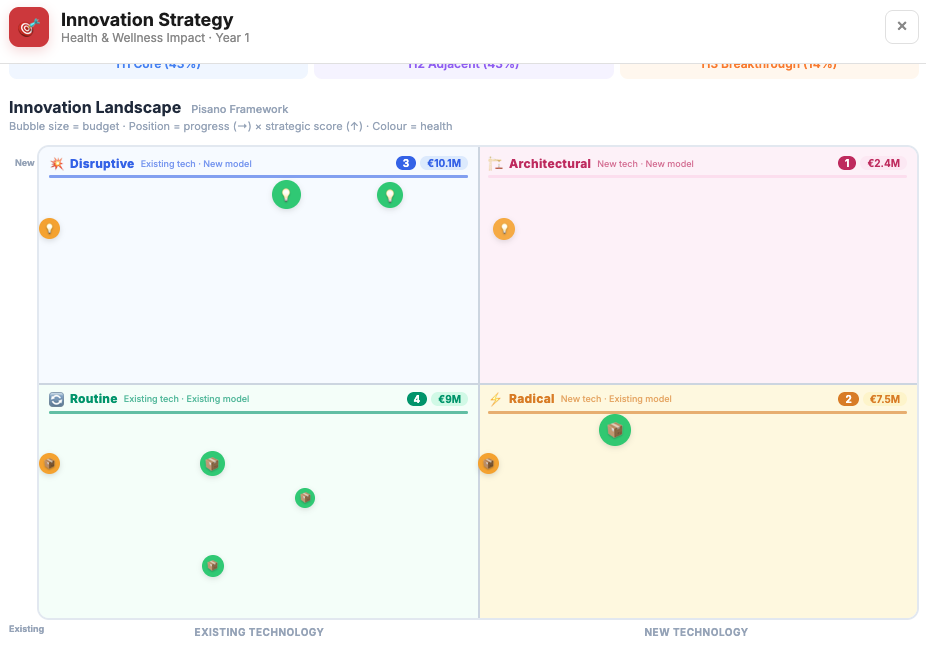Image resolution: width=926 pixels, height=653 pixels.
Task: Select the orange bubble in the Radical quadrant
Action: click(488, 463)
